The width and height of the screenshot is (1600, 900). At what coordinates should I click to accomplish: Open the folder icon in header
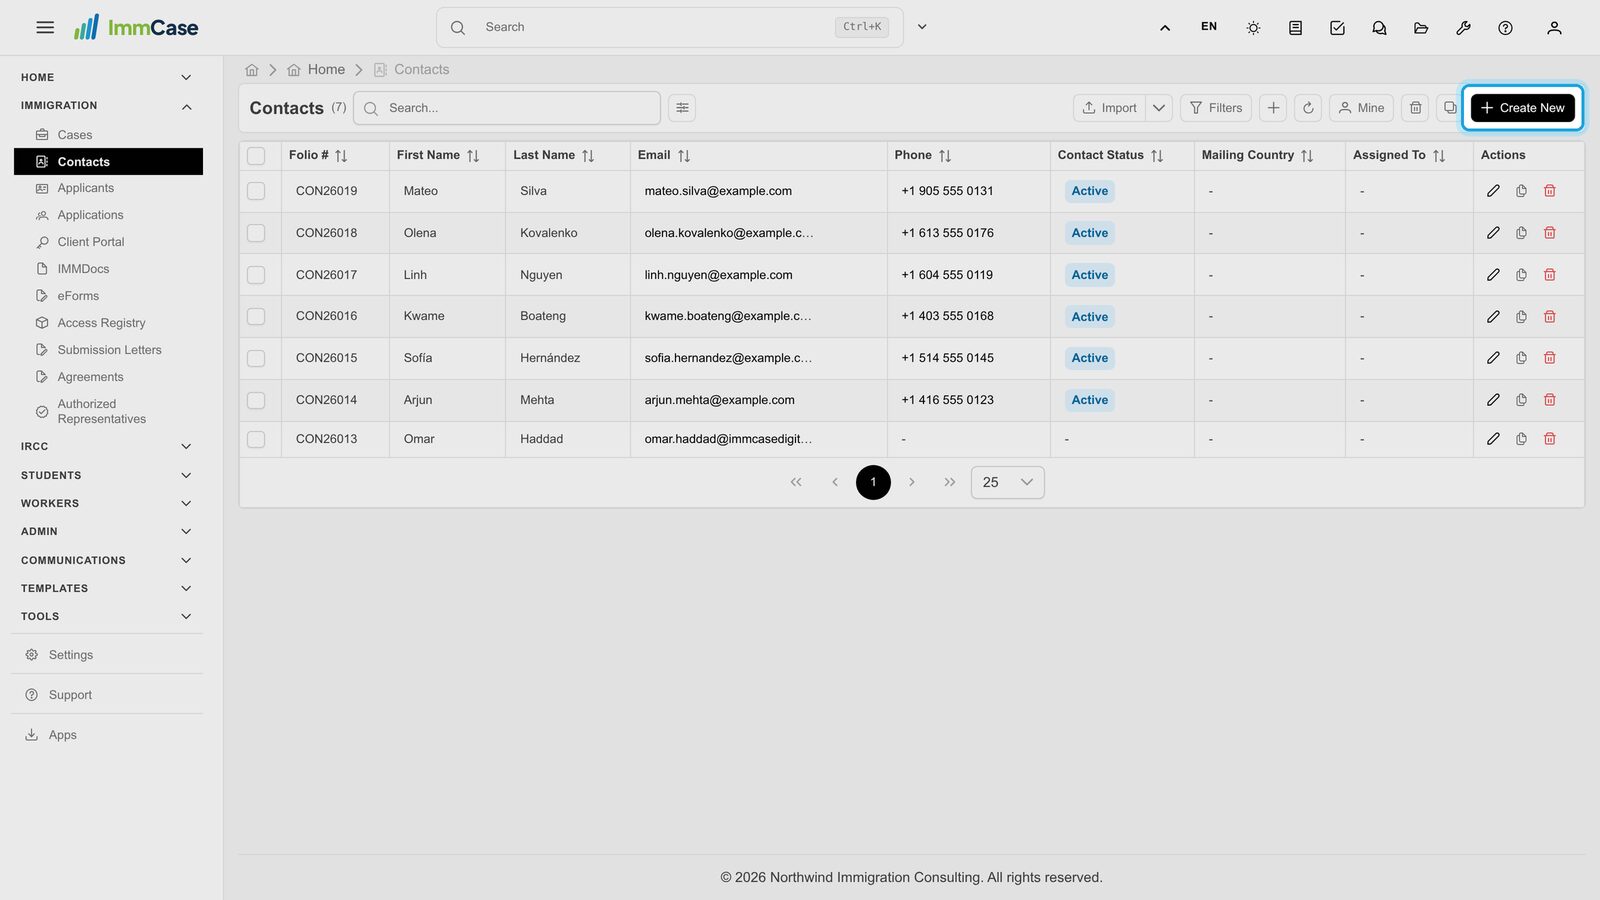tap(1421, 28)
